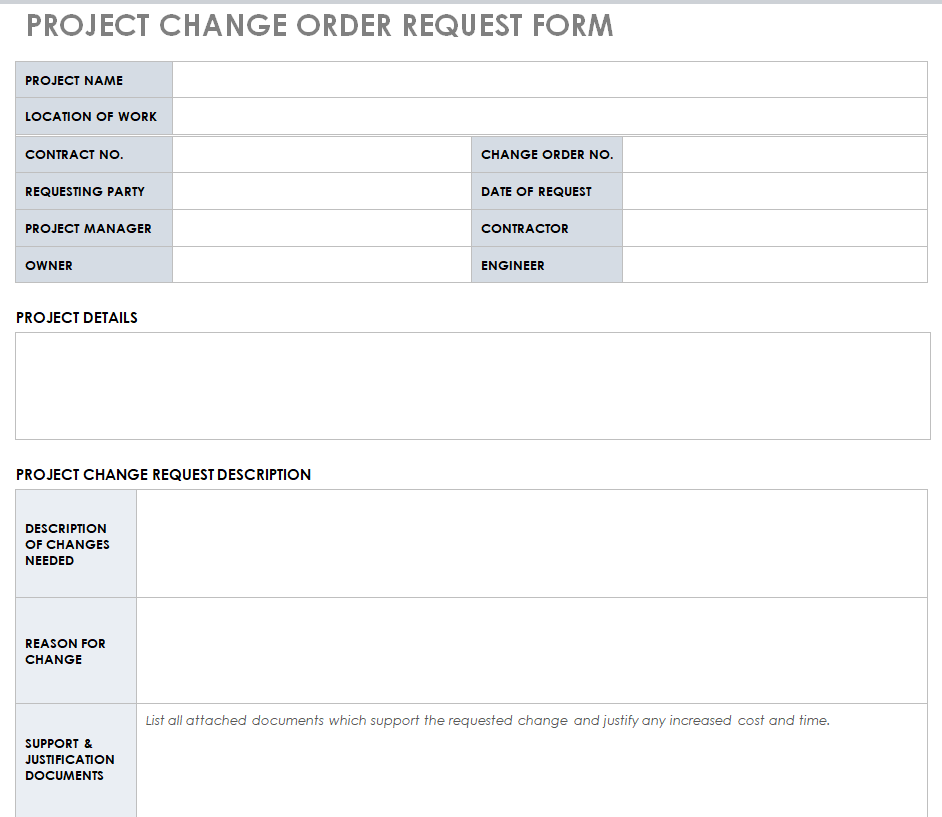This screenshot has width=942, height=817.
Task: Click the Requesting Party input cell
Action: [321, 191]
